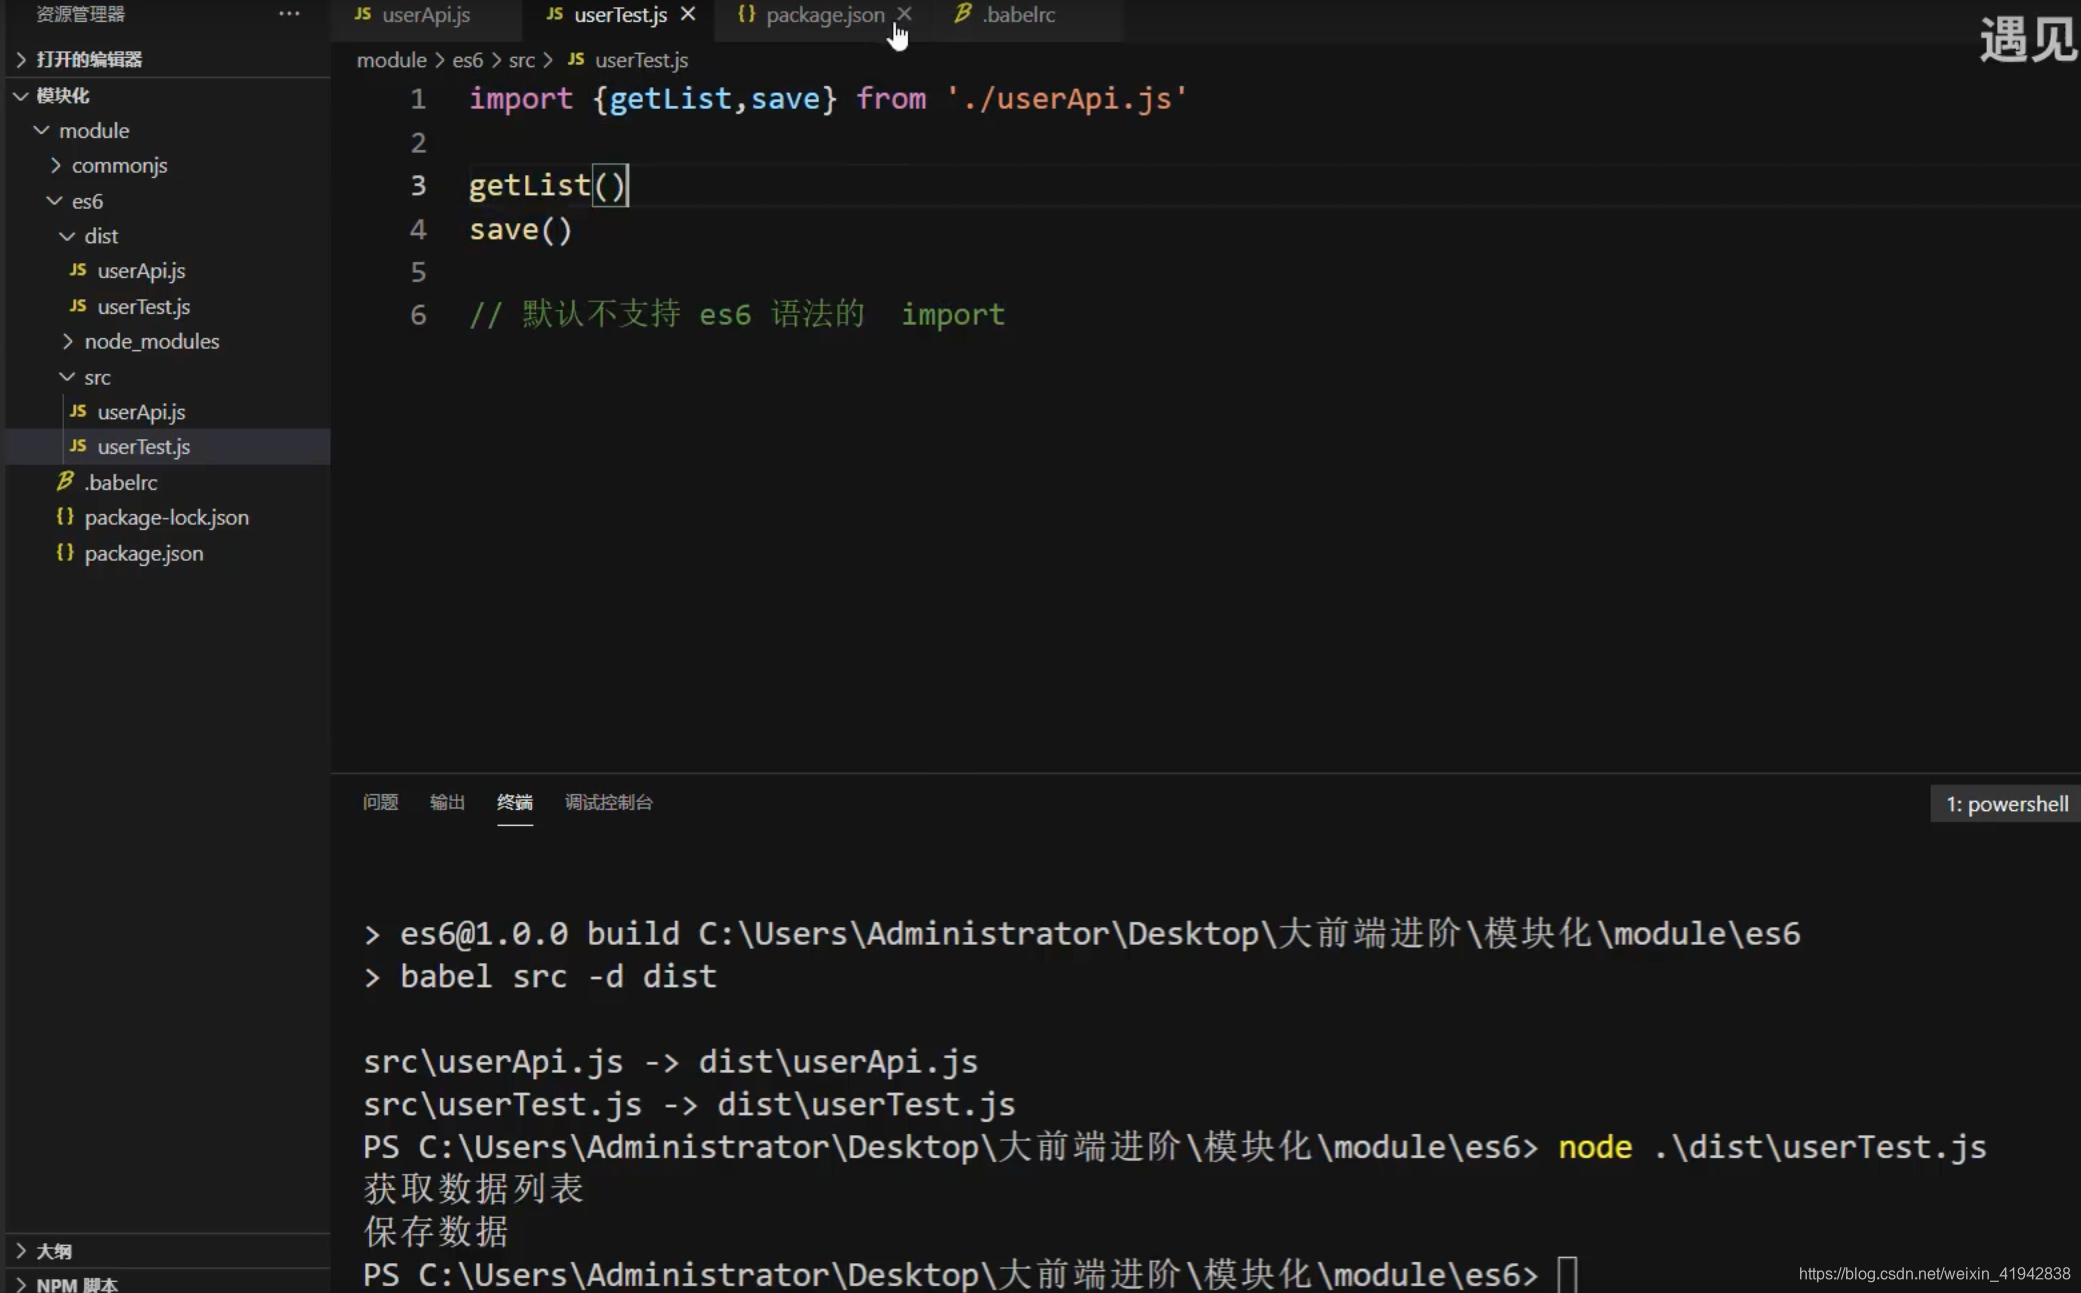Switch to the package.json editor tab
Viewport: 2081px width, 1293px height.
click(x=825, y=15)
